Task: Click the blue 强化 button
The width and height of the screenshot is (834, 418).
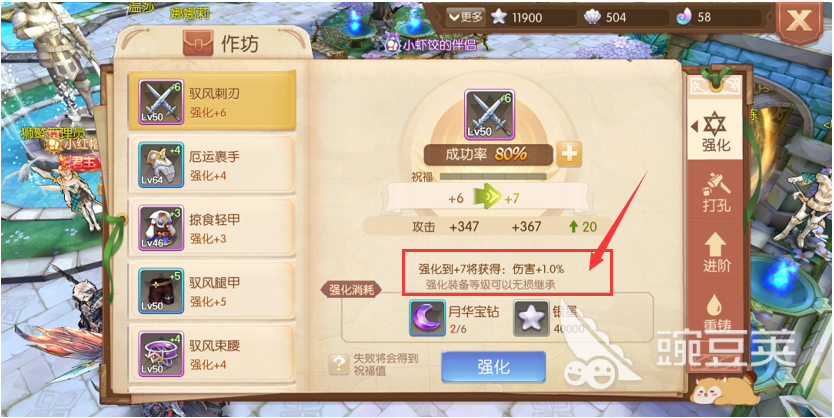Action: click(x=494, y=367)
